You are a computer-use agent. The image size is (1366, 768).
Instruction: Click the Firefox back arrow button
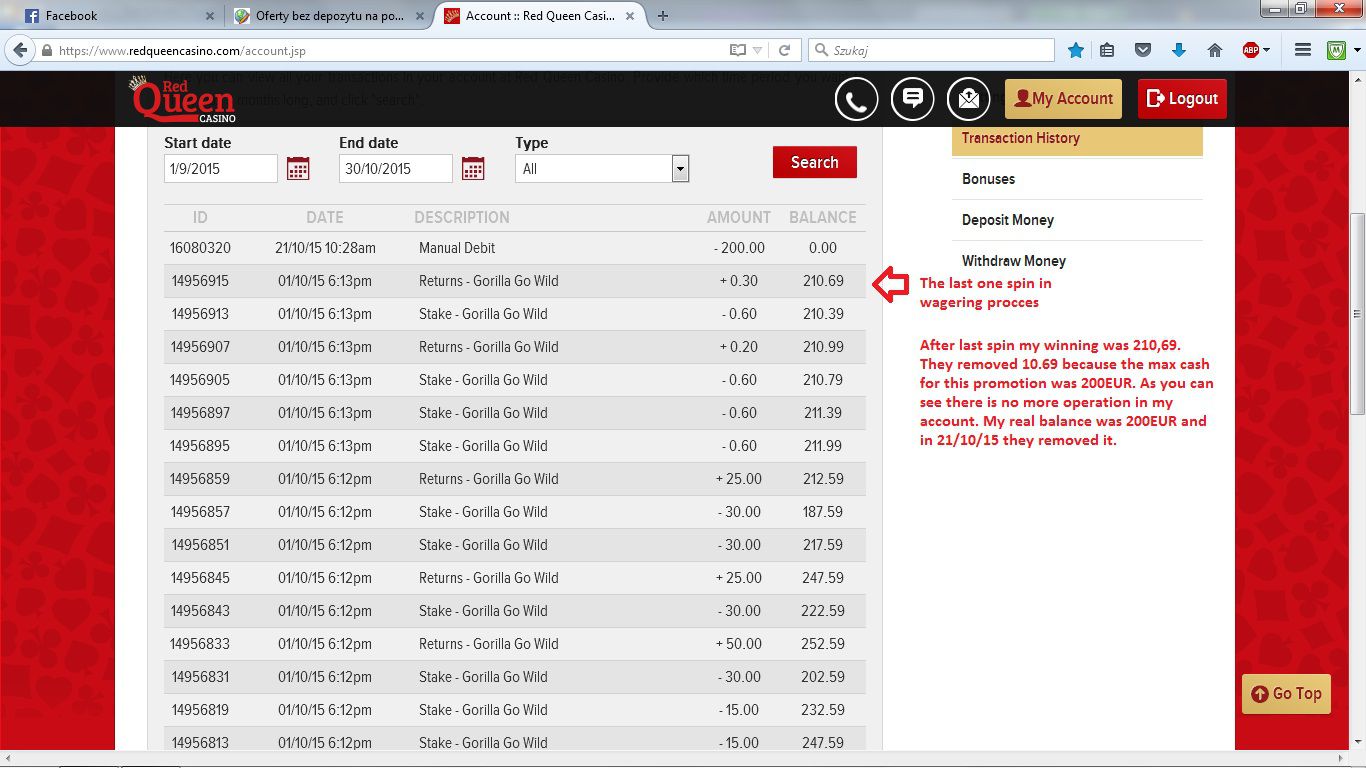[20, 50]
